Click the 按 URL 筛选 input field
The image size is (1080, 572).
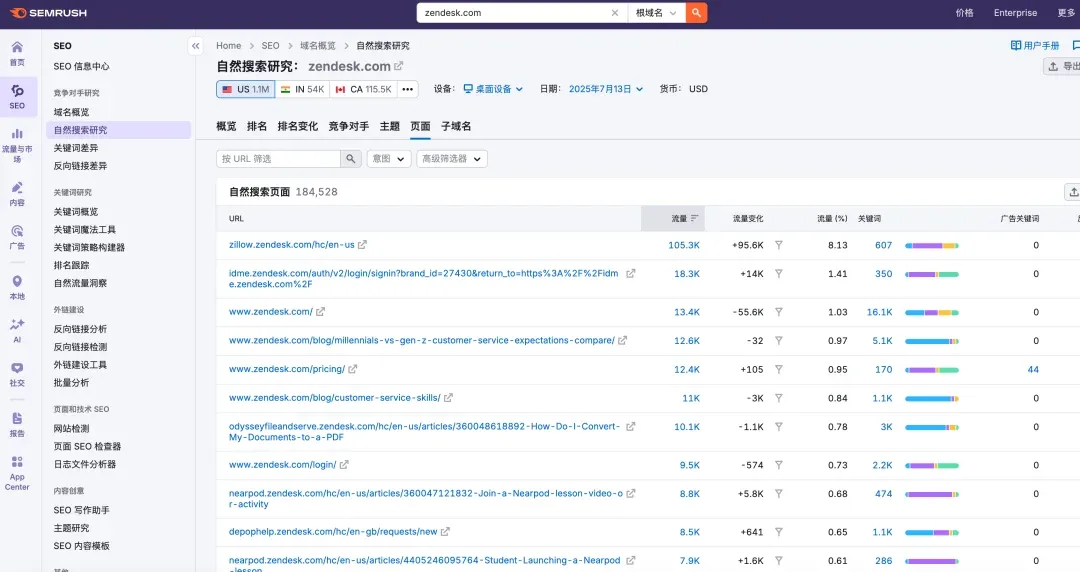(x=278, y=159)
